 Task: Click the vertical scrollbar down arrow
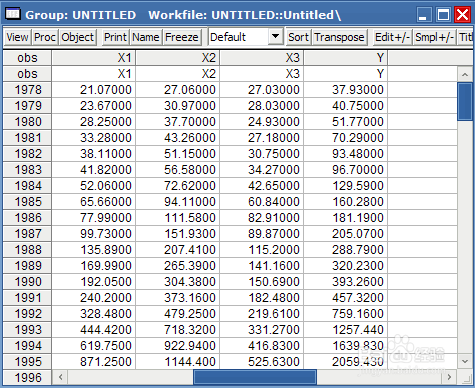[x=465, y=361]
